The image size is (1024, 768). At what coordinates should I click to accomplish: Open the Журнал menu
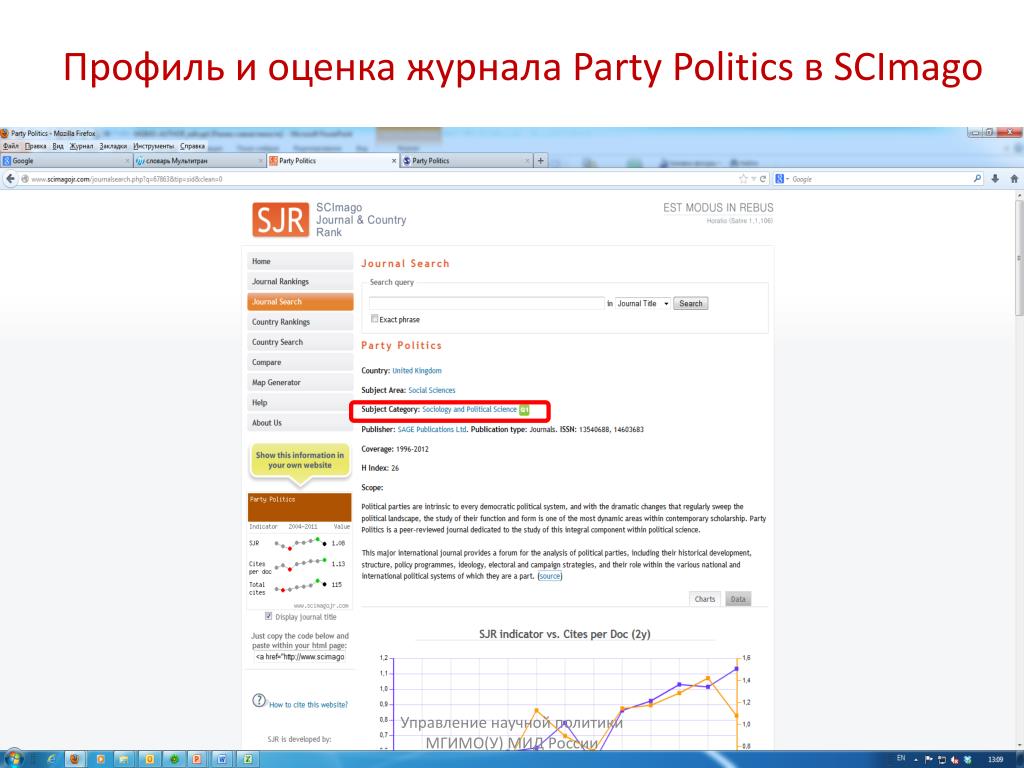(81, 146)
